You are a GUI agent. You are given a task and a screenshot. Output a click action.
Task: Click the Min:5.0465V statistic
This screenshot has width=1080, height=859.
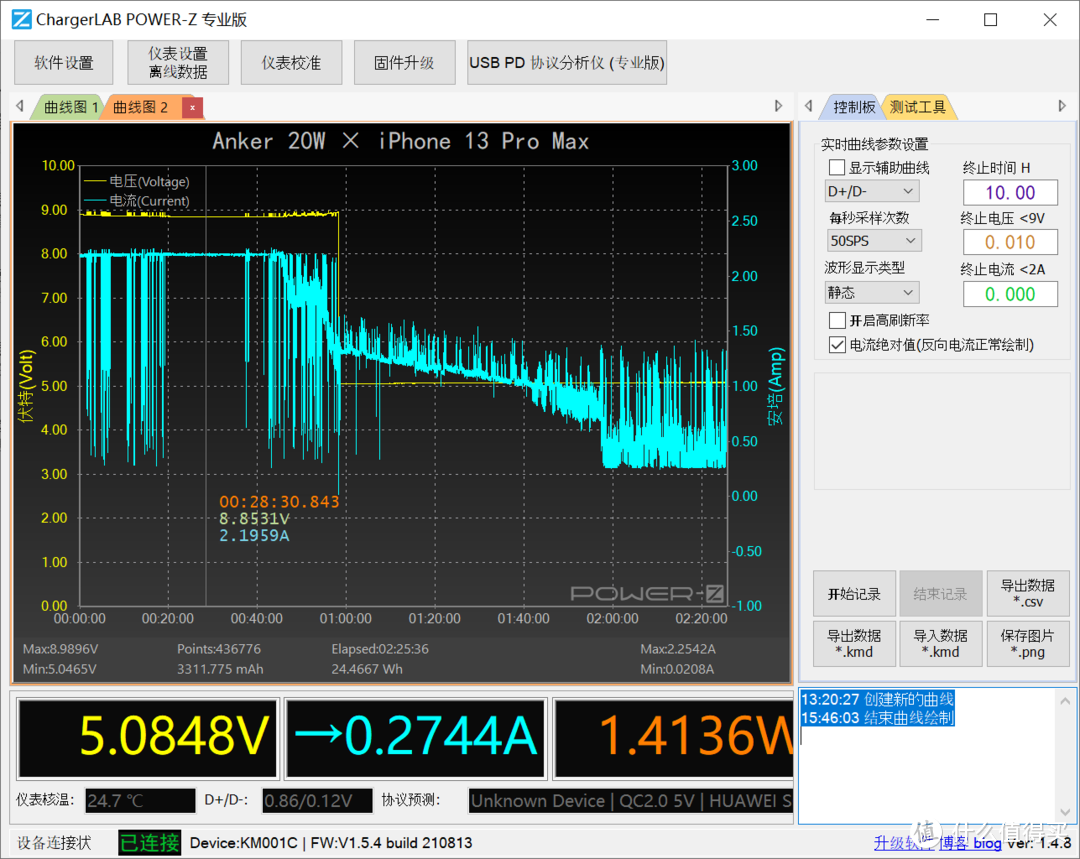59,669
